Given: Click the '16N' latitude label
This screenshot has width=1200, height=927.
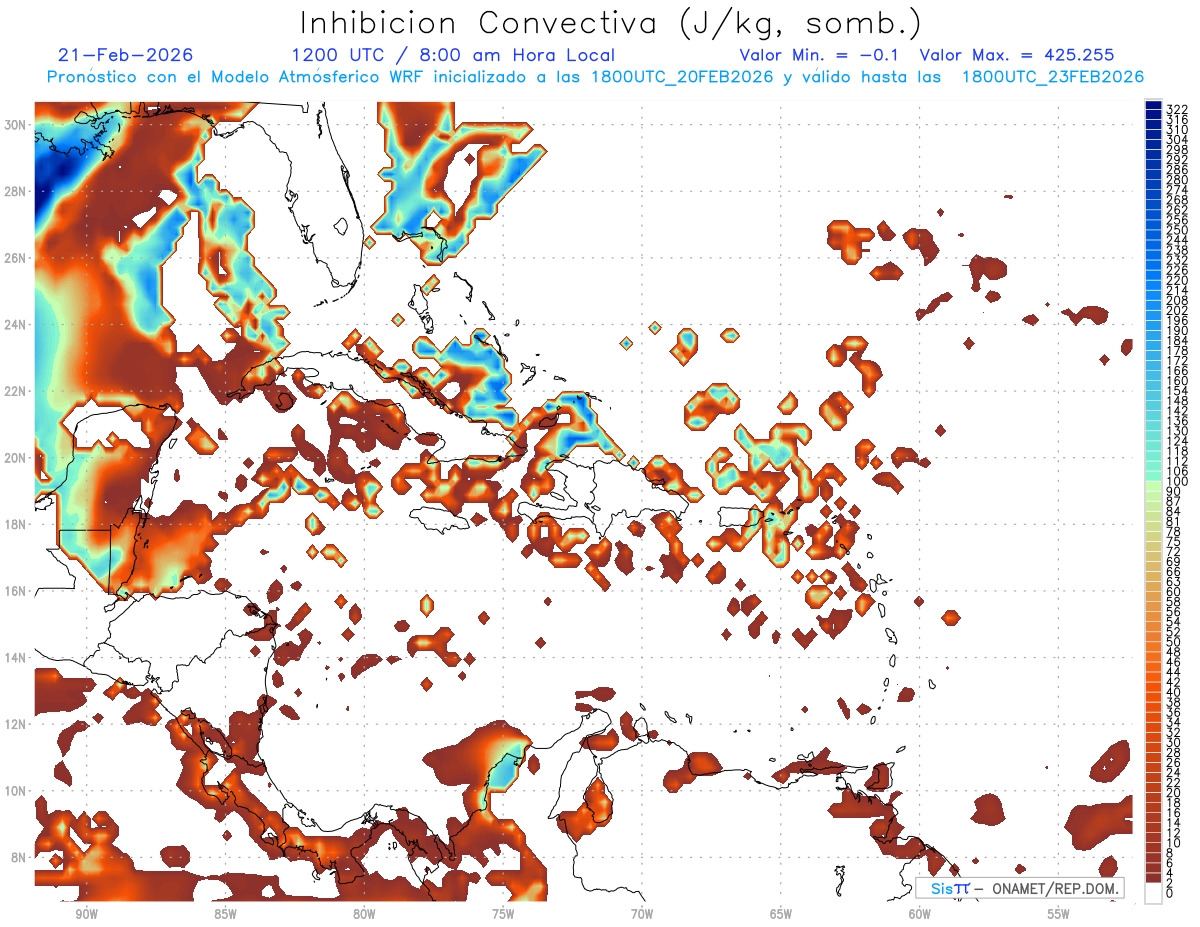Looking at the screenshot, I should point(15,591).
